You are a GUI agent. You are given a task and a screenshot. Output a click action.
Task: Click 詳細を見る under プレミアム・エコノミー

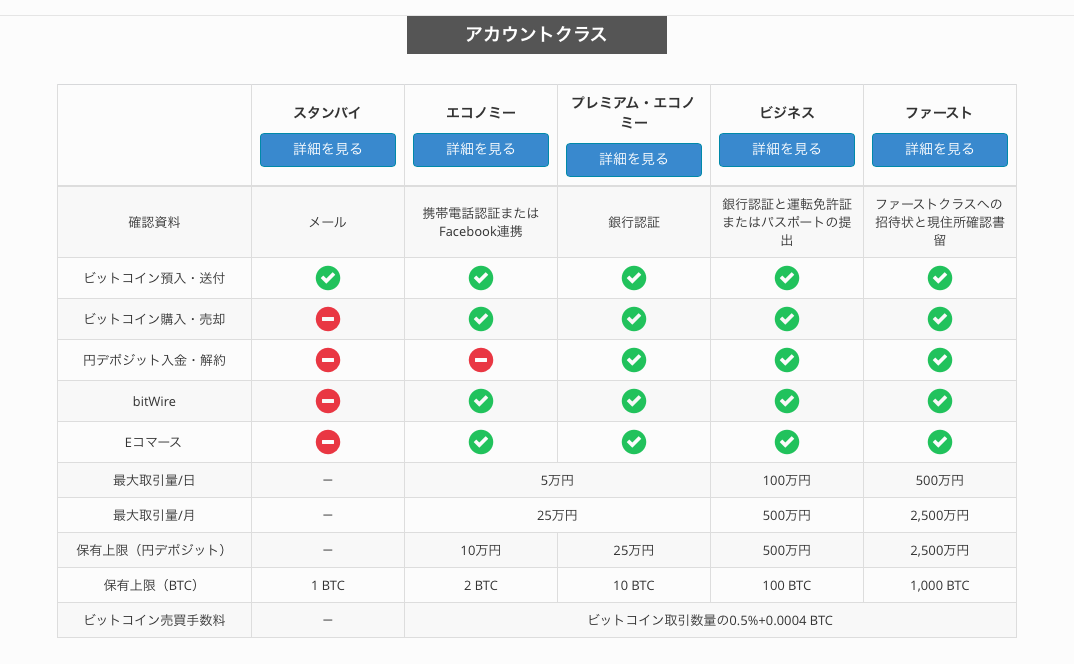point(633,158)
